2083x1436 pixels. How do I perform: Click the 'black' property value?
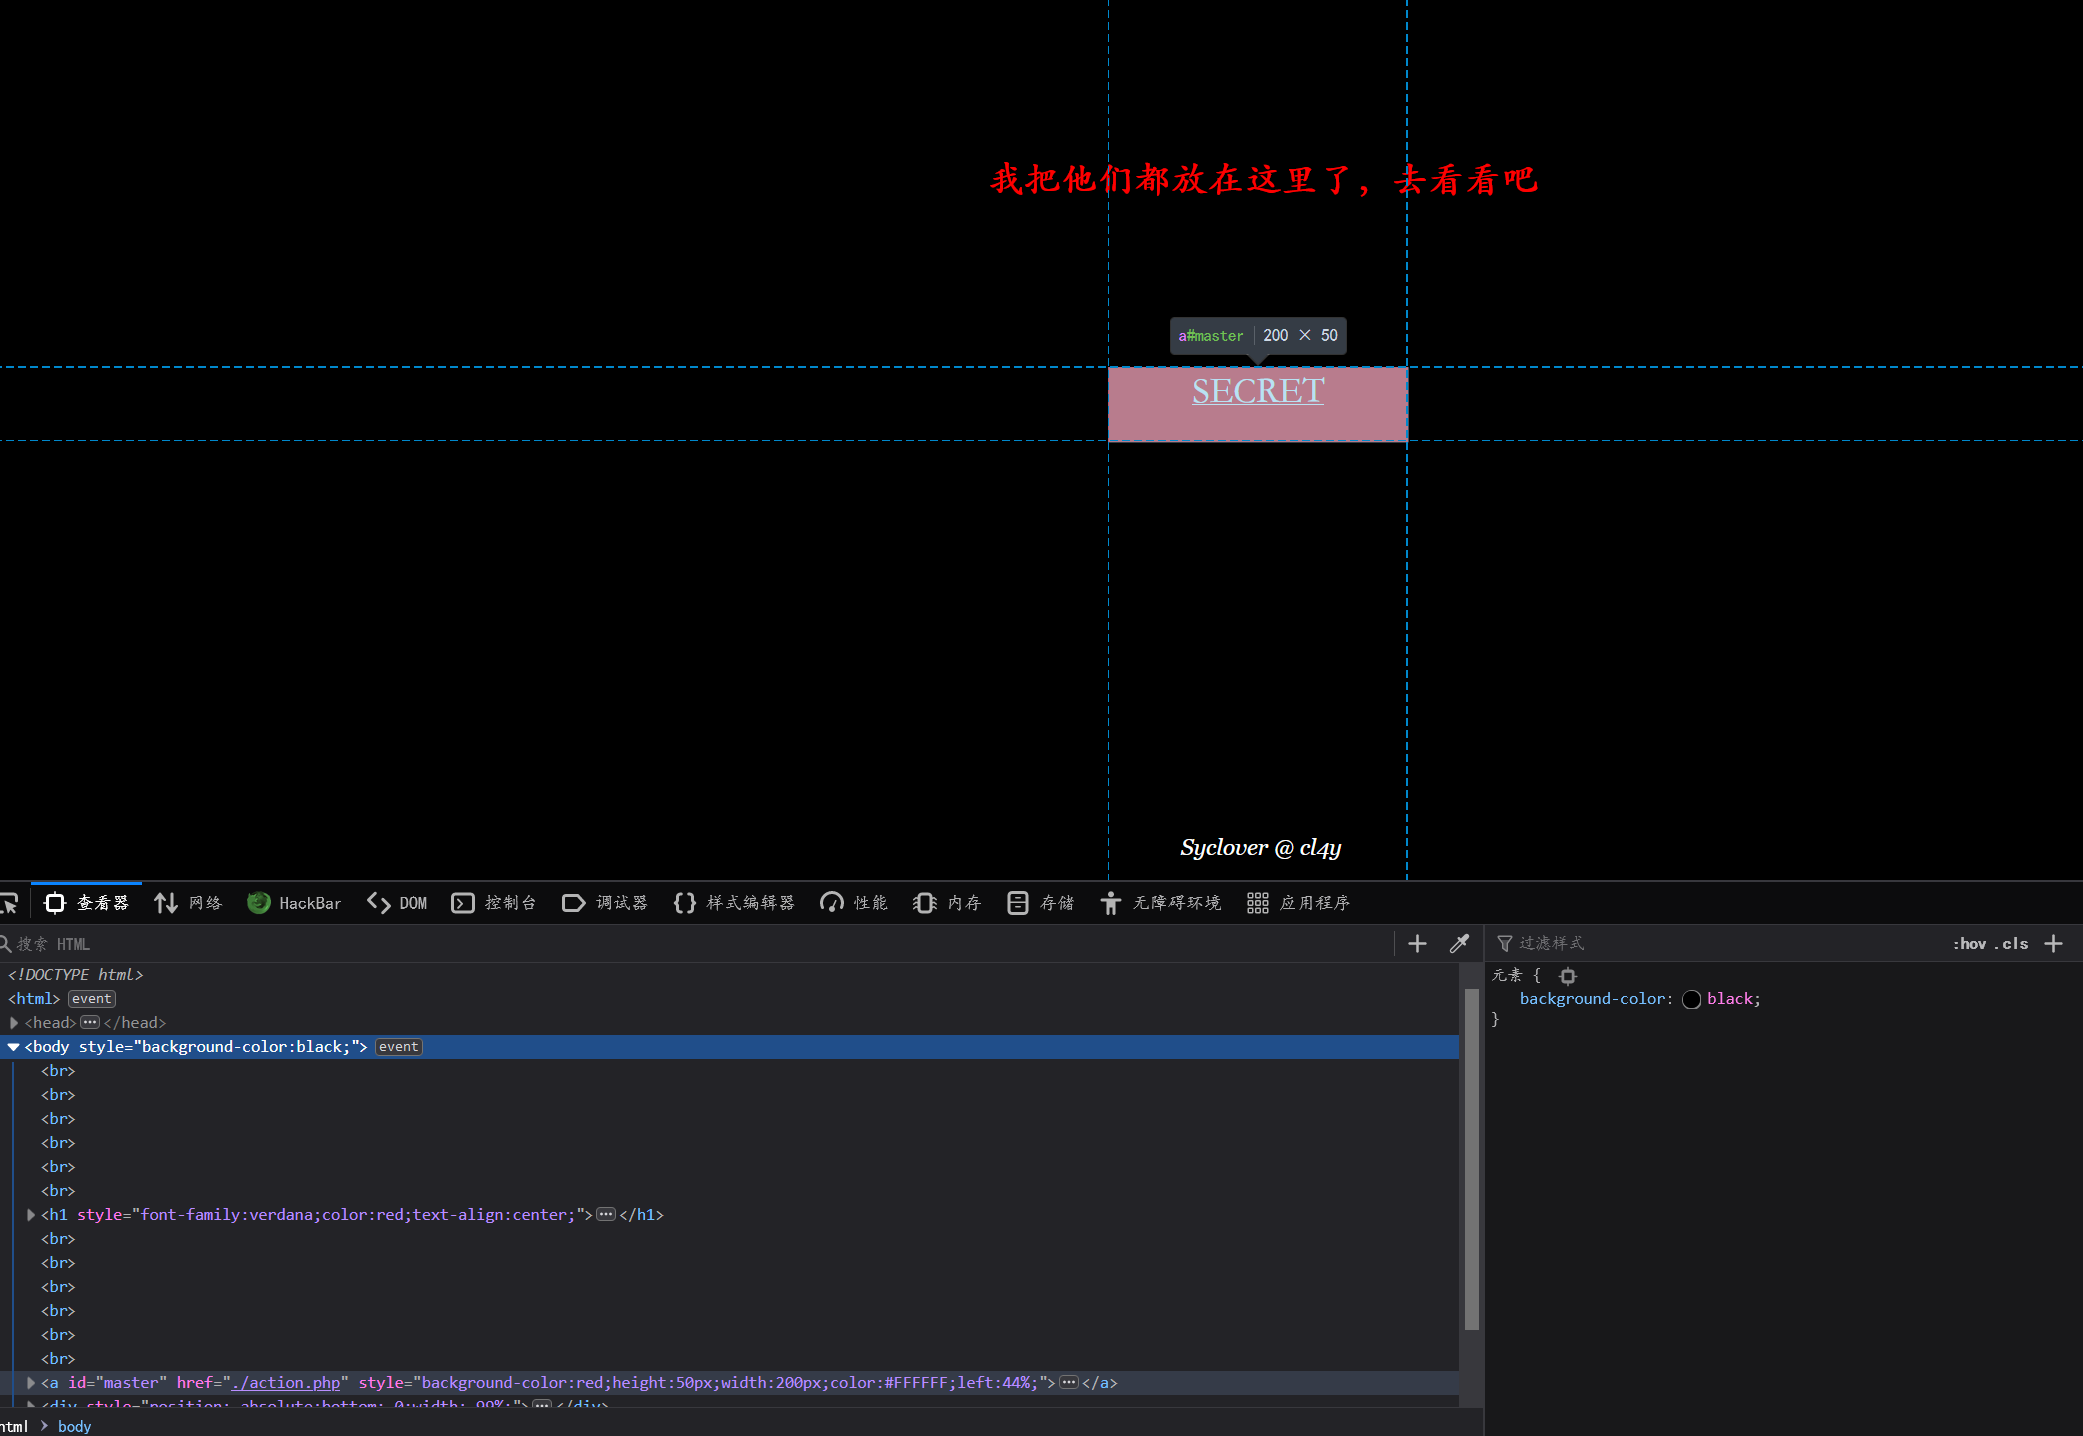1730,999
